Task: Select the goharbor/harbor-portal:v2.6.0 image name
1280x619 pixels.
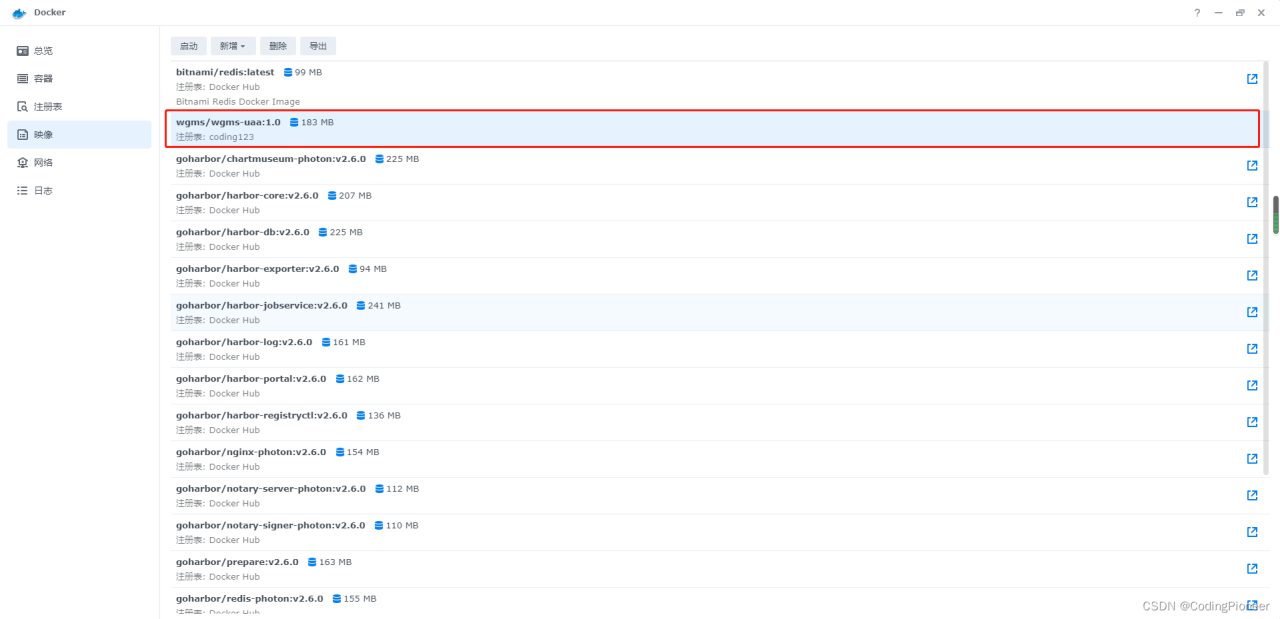Action: coord(251,379)
